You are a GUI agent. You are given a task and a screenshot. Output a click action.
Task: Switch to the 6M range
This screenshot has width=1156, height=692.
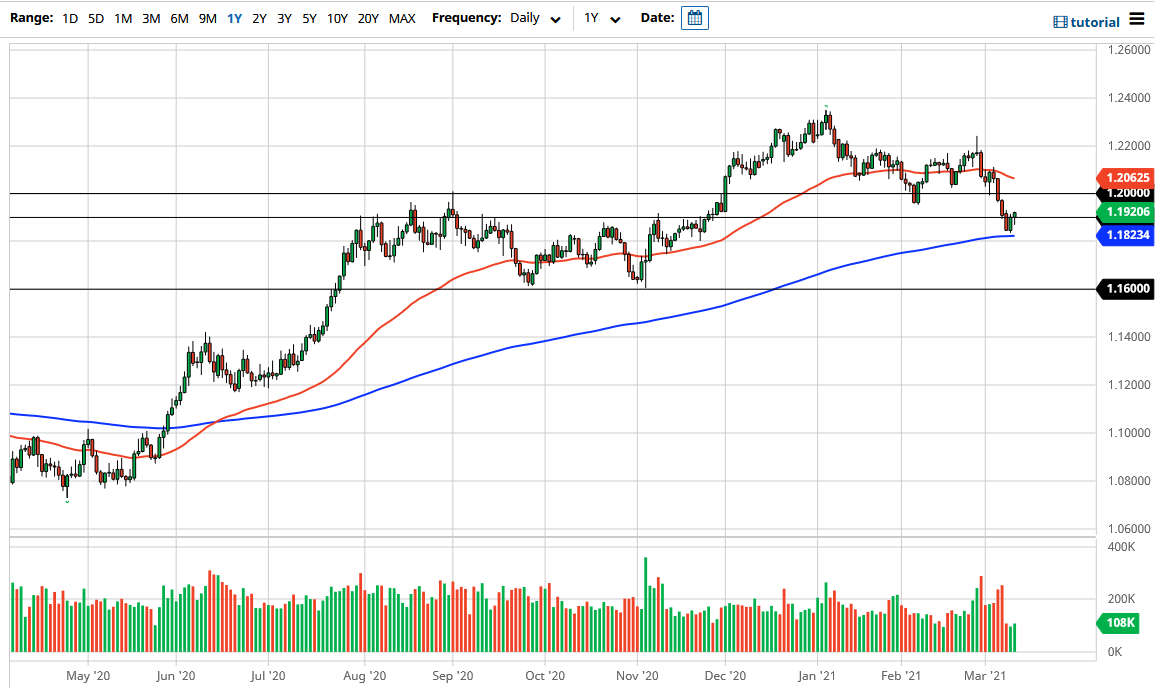pos(178,18)
